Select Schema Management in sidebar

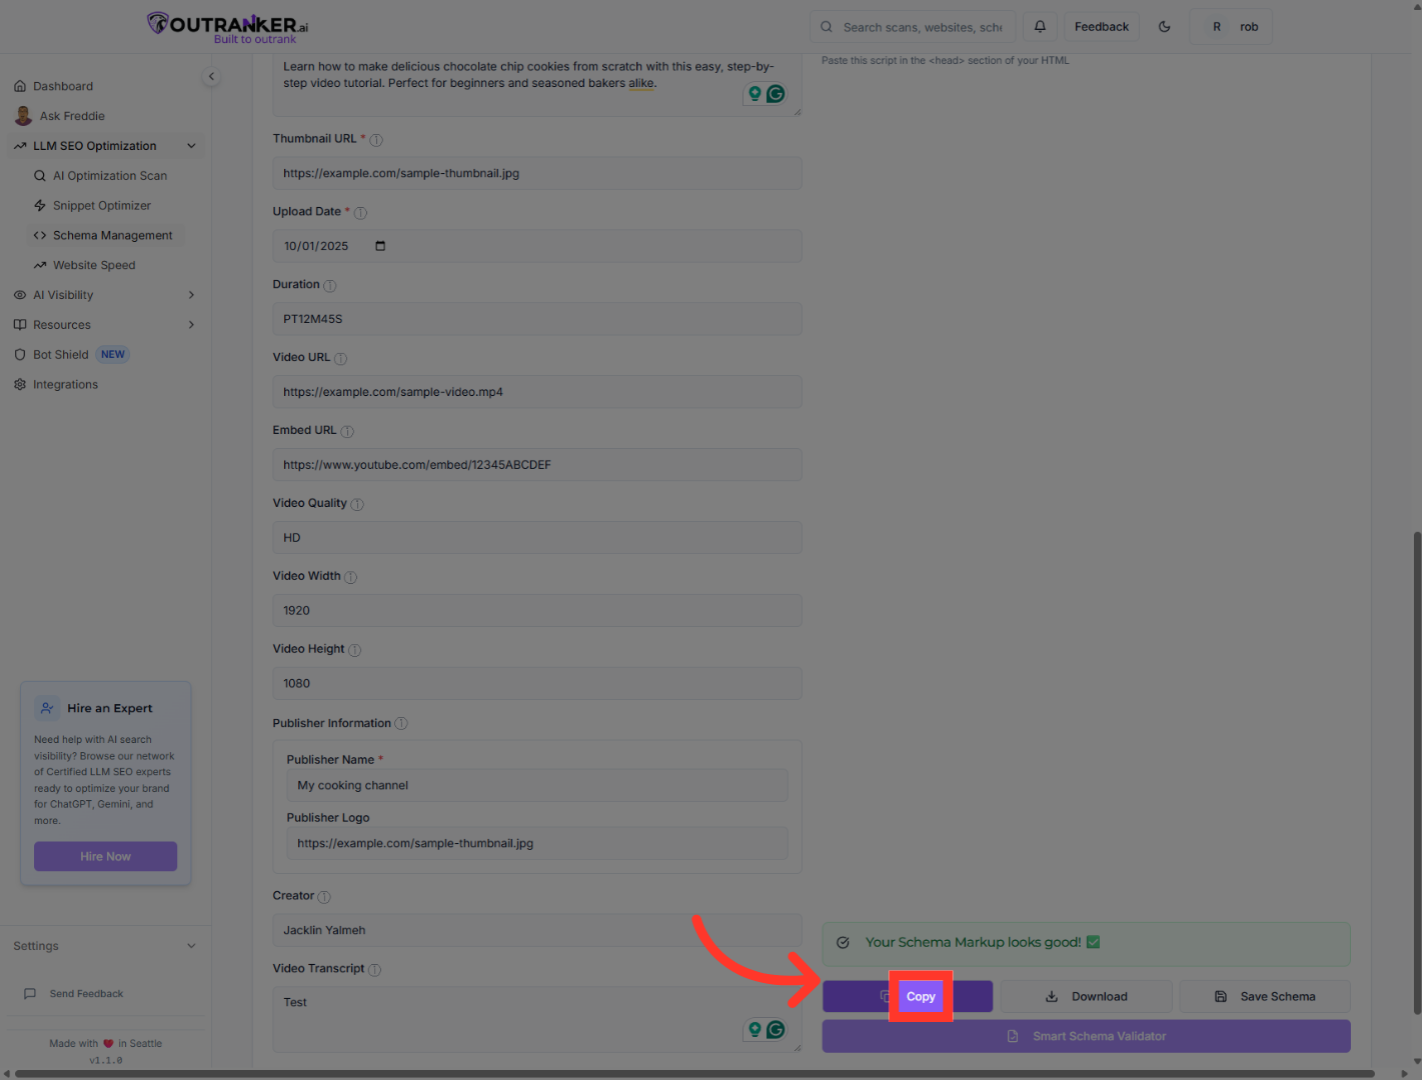coord(106,236)
